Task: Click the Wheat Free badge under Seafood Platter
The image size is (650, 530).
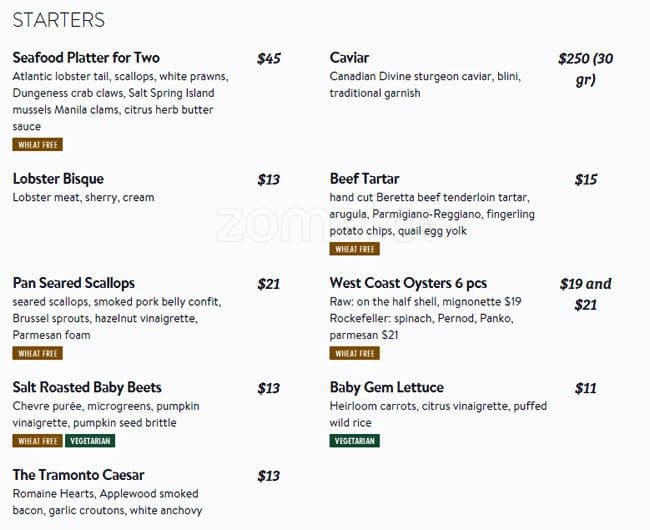Action: point(38,145)
